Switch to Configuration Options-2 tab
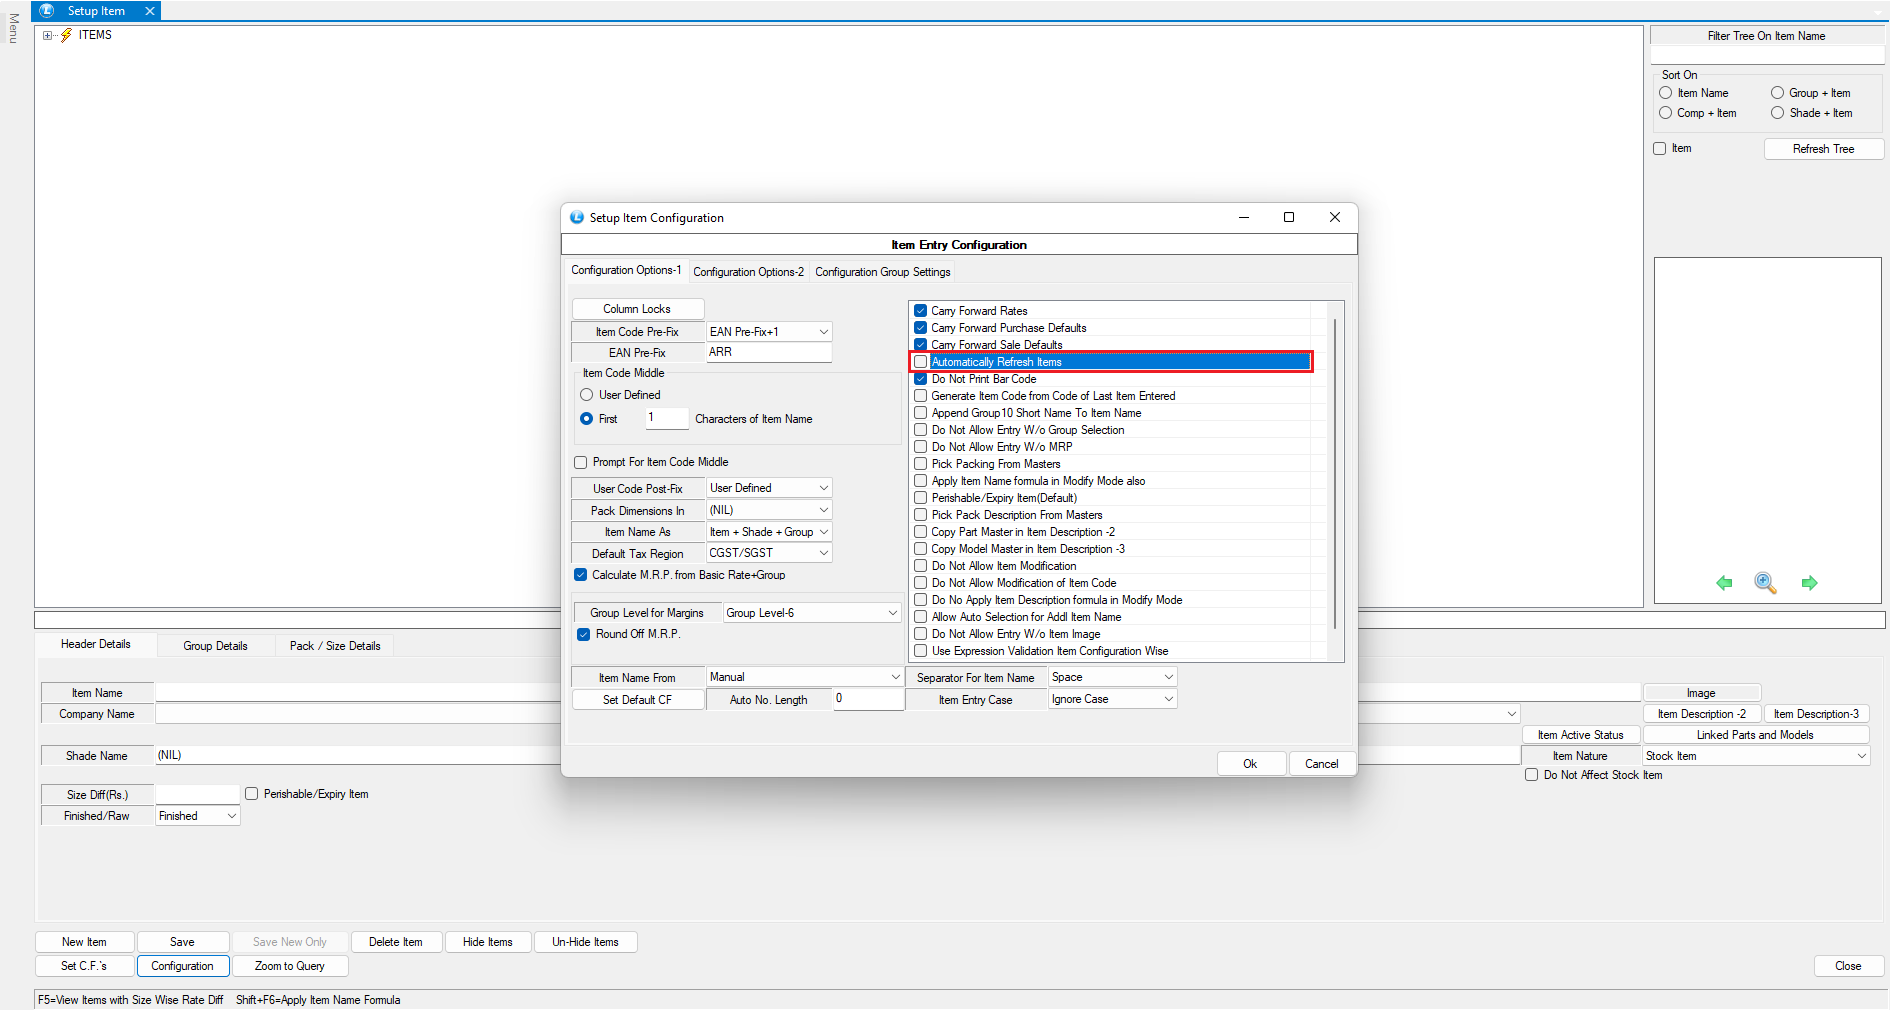The width and height of the screenshot is (1890, 1010). click(748, 272)
